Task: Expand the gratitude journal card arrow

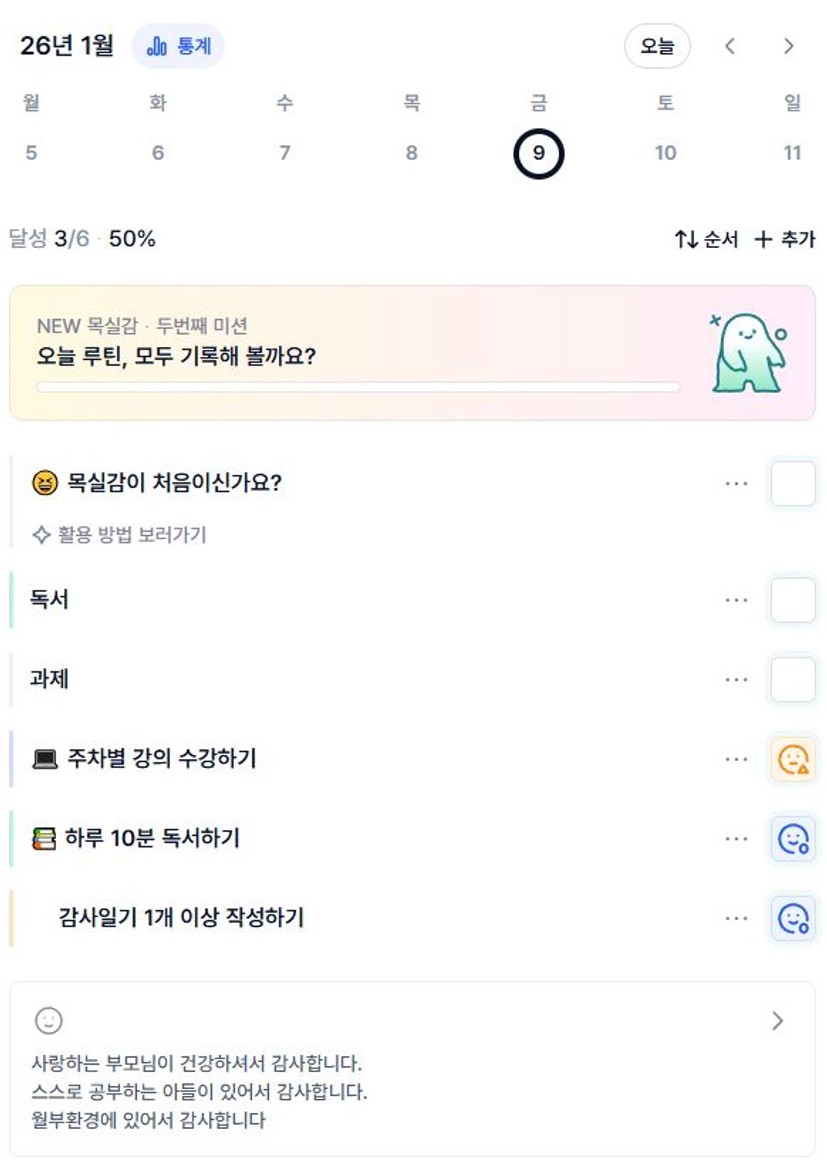Action: coord(778,1020)
